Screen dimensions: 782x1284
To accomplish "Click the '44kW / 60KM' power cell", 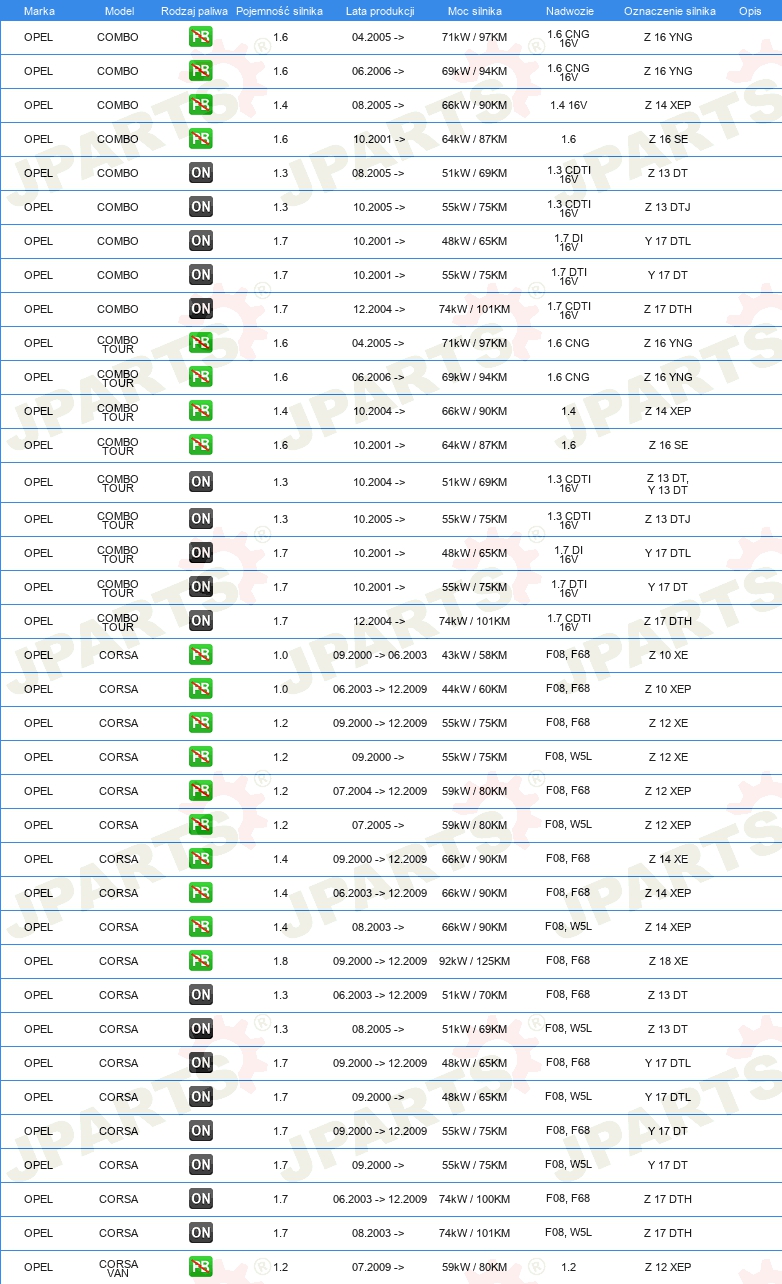I will pyautogui.click(x=474, y=689).
